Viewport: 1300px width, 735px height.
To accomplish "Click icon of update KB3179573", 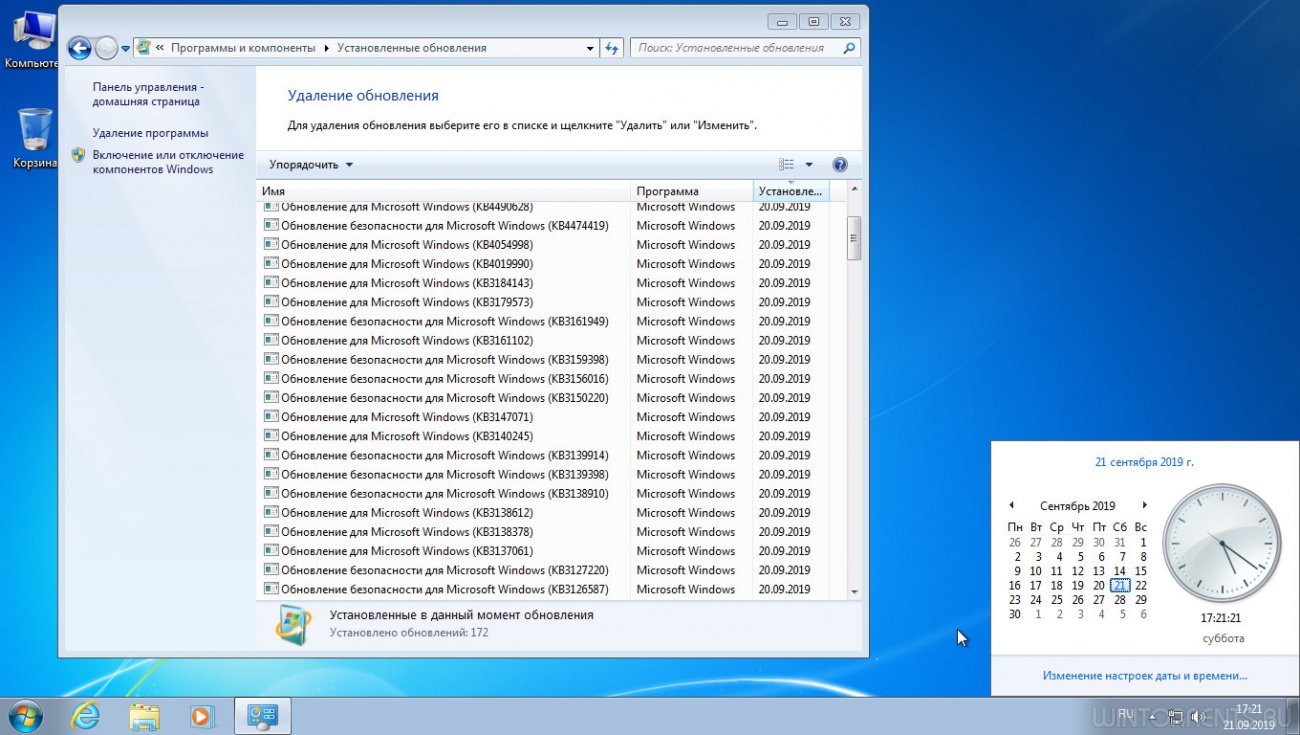I will click(271, 302).
